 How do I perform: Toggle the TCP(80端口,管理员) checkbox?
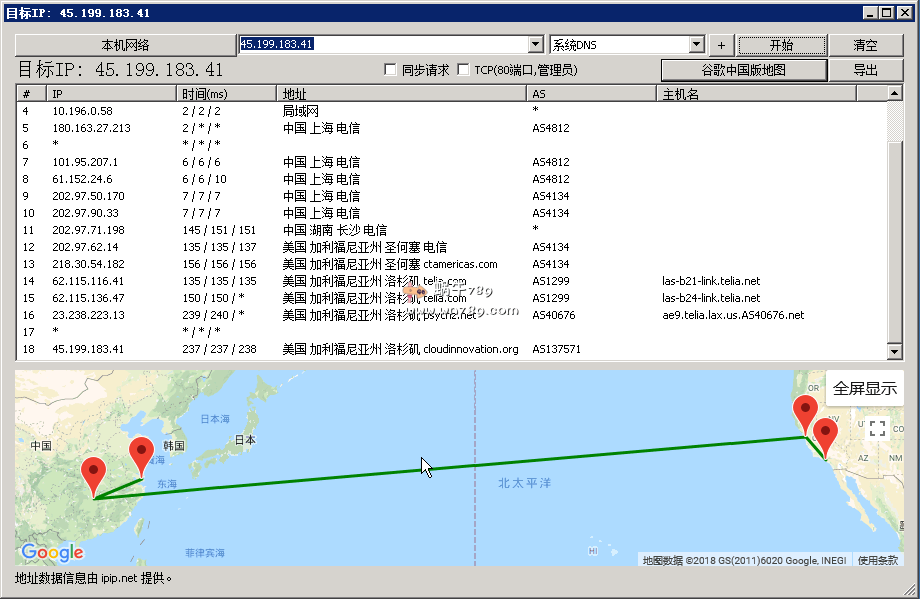point(463,70)
